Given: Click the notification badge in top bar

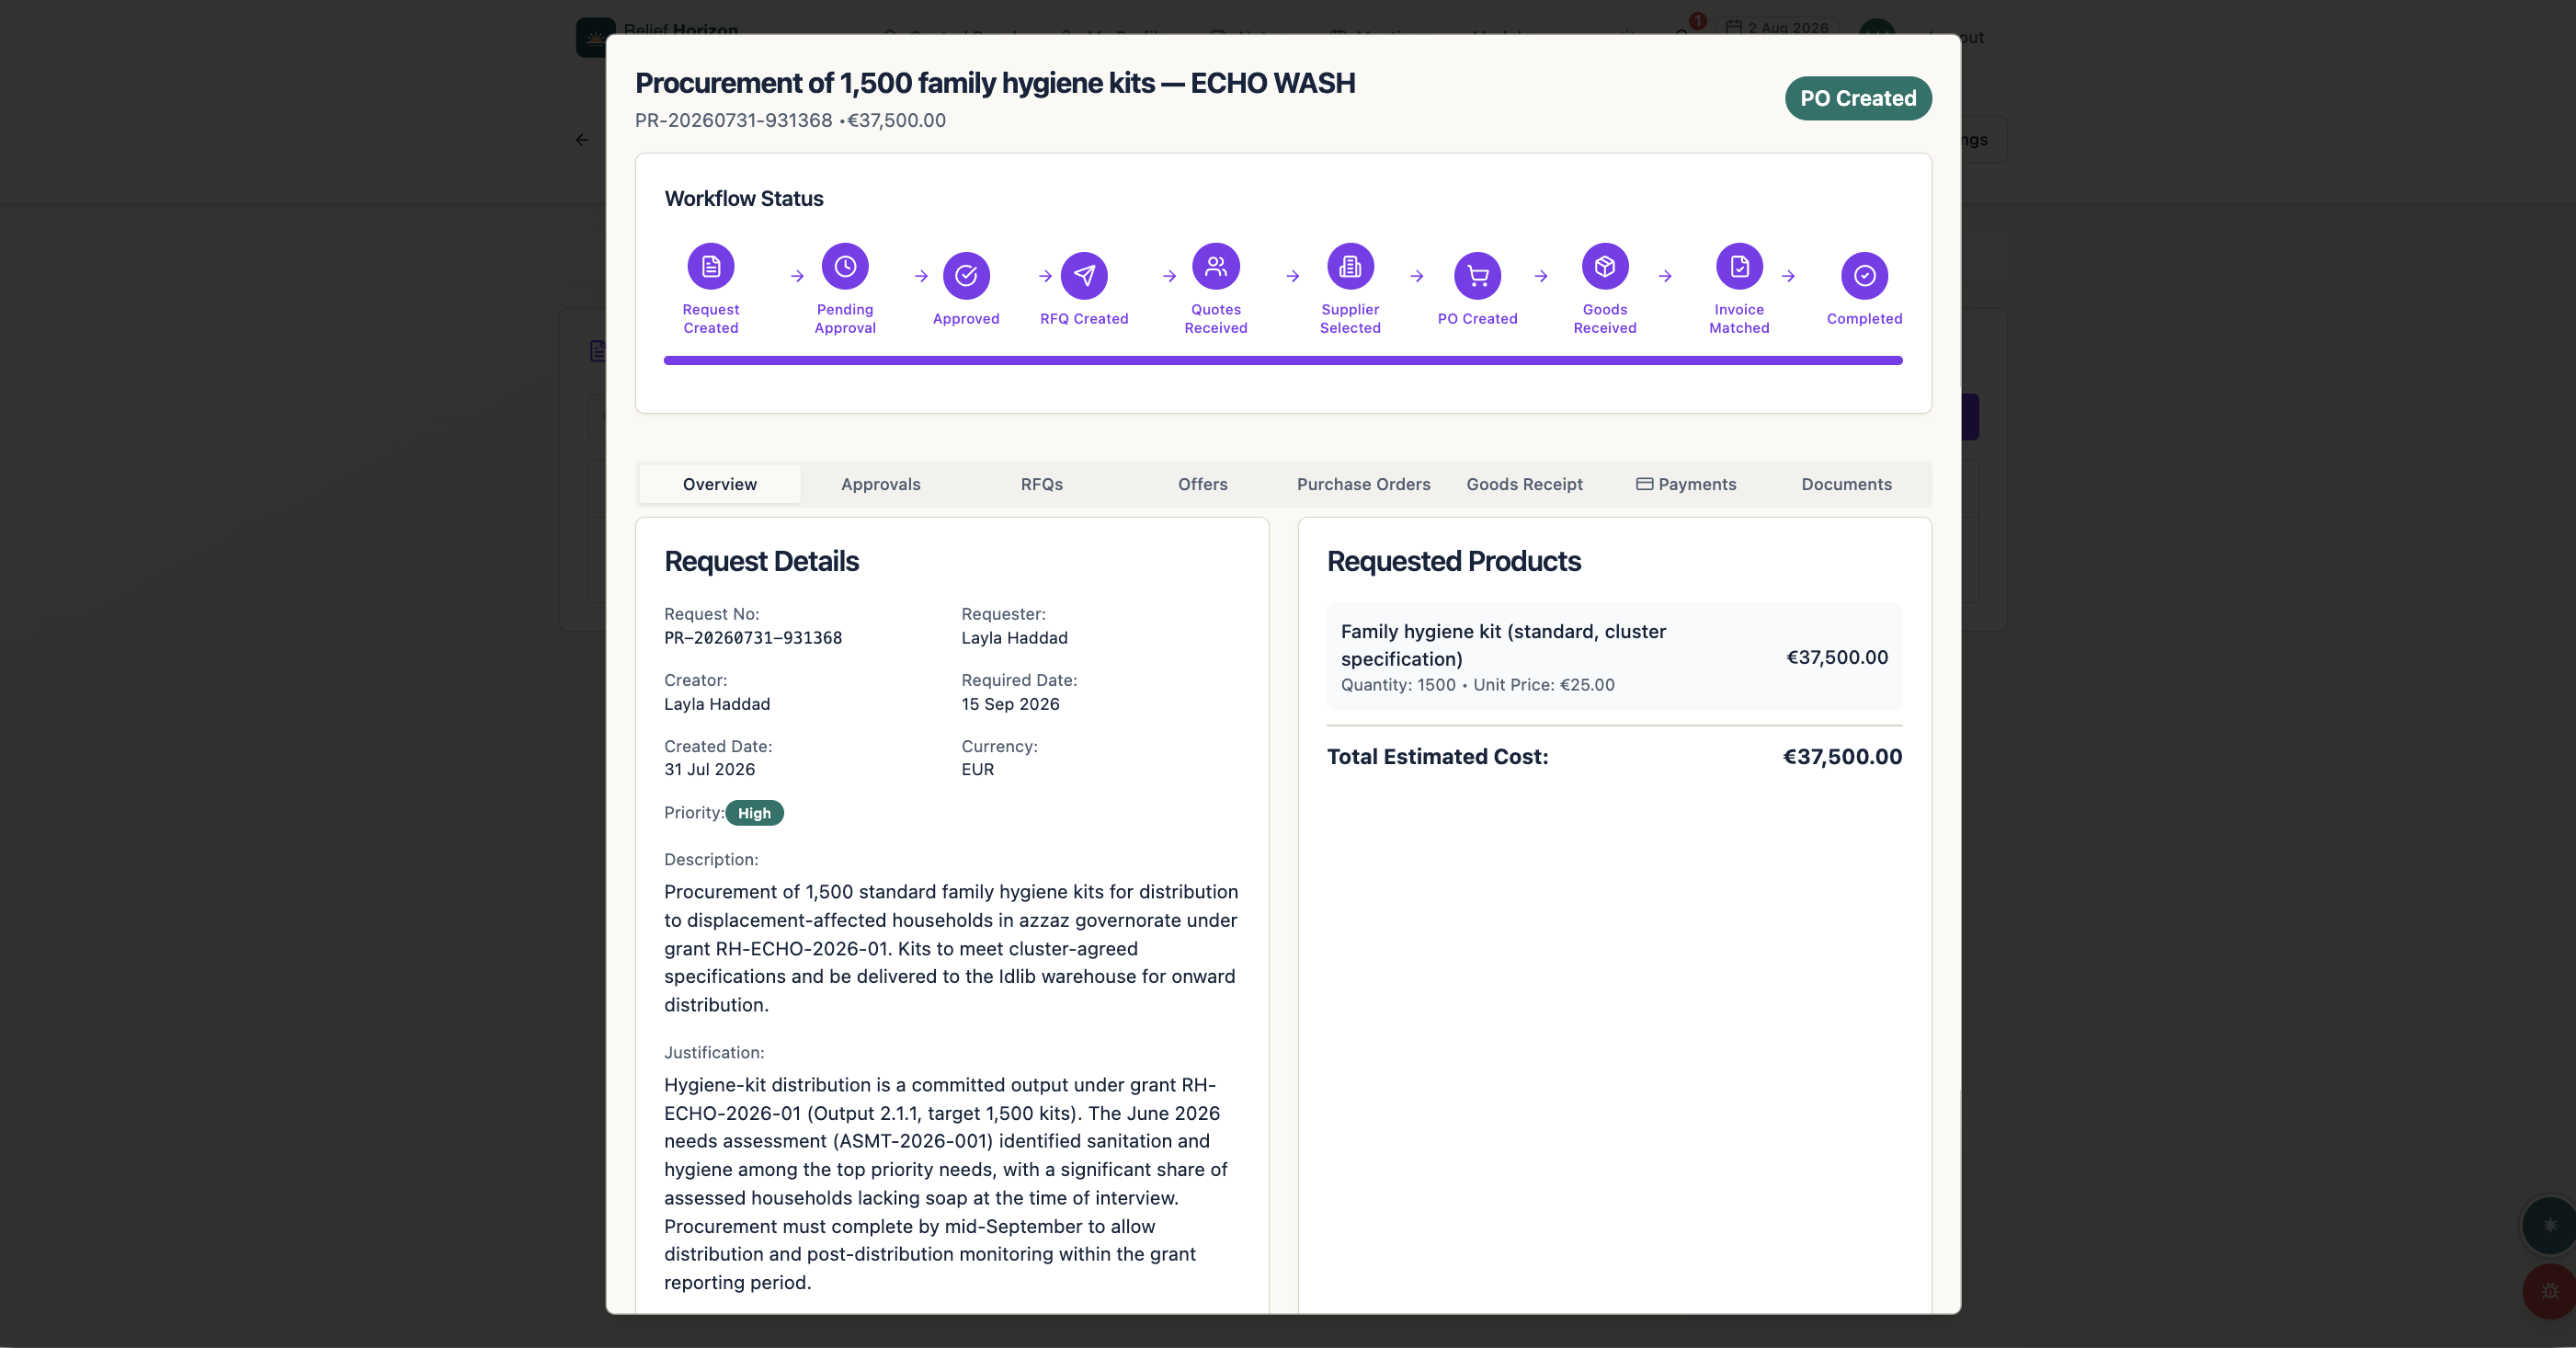Looking at the screenshot, I should 1697,21.
